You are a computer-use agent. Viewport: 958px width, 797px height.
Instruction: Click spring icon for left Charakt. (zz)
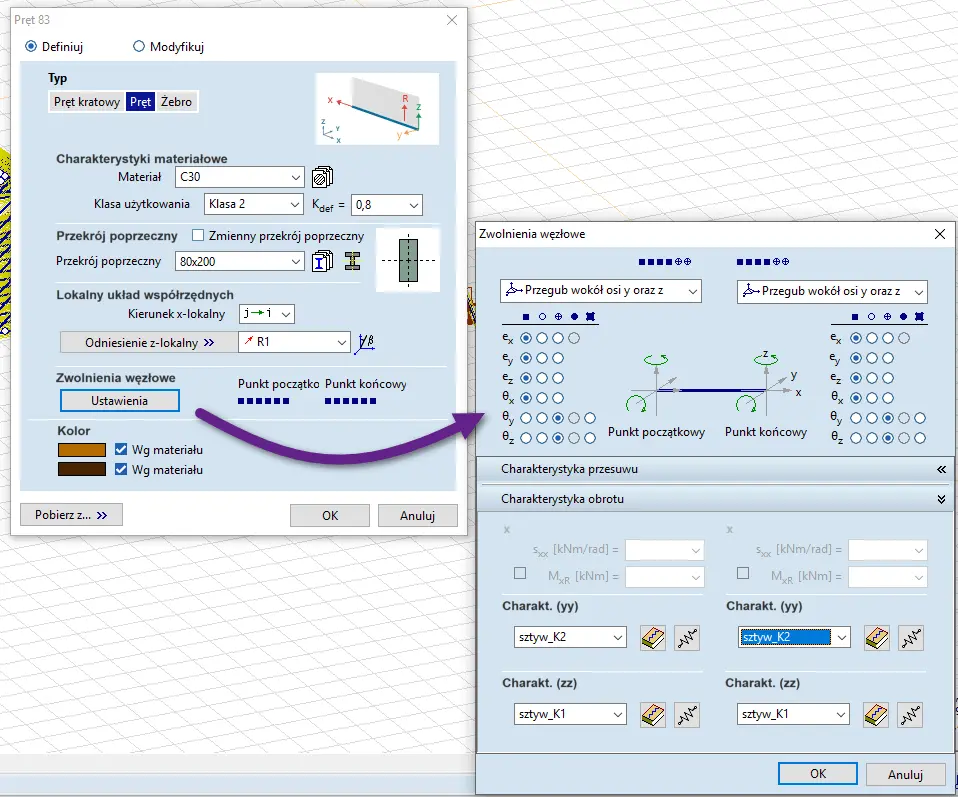686,713
